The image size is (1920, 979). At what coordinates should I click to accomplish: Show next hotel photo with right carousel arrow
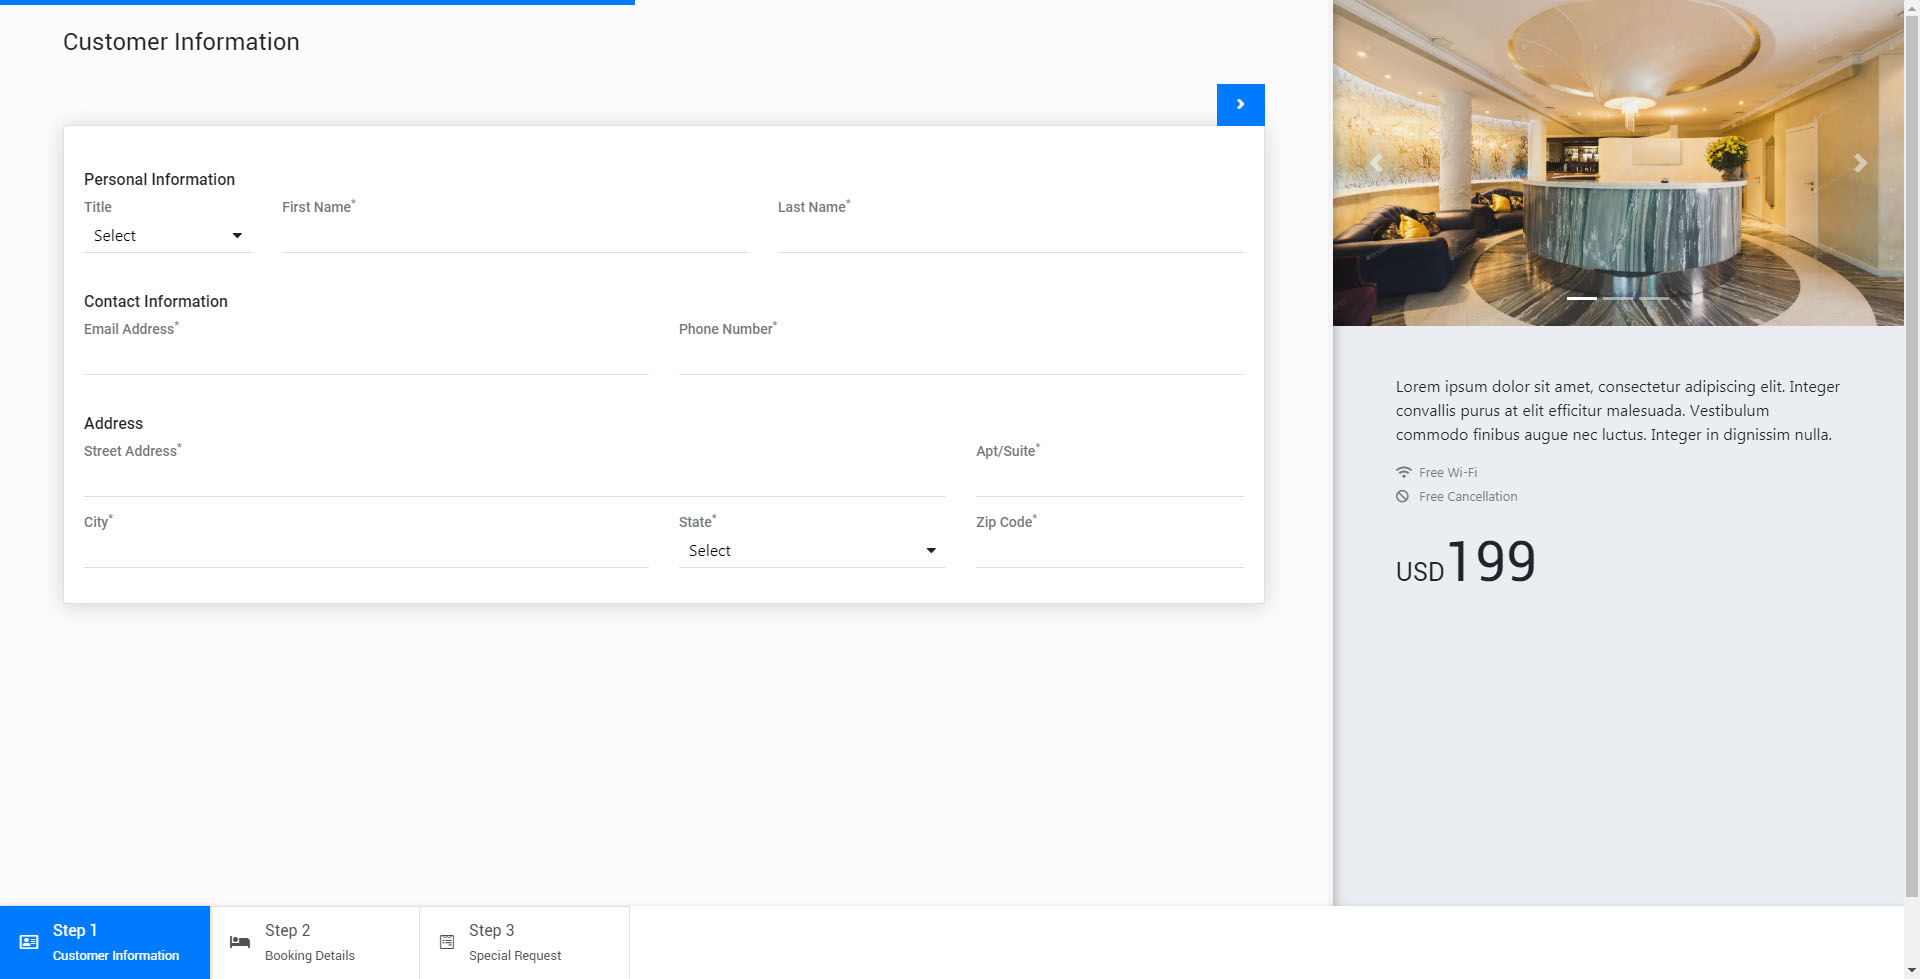click(1860, 163)
